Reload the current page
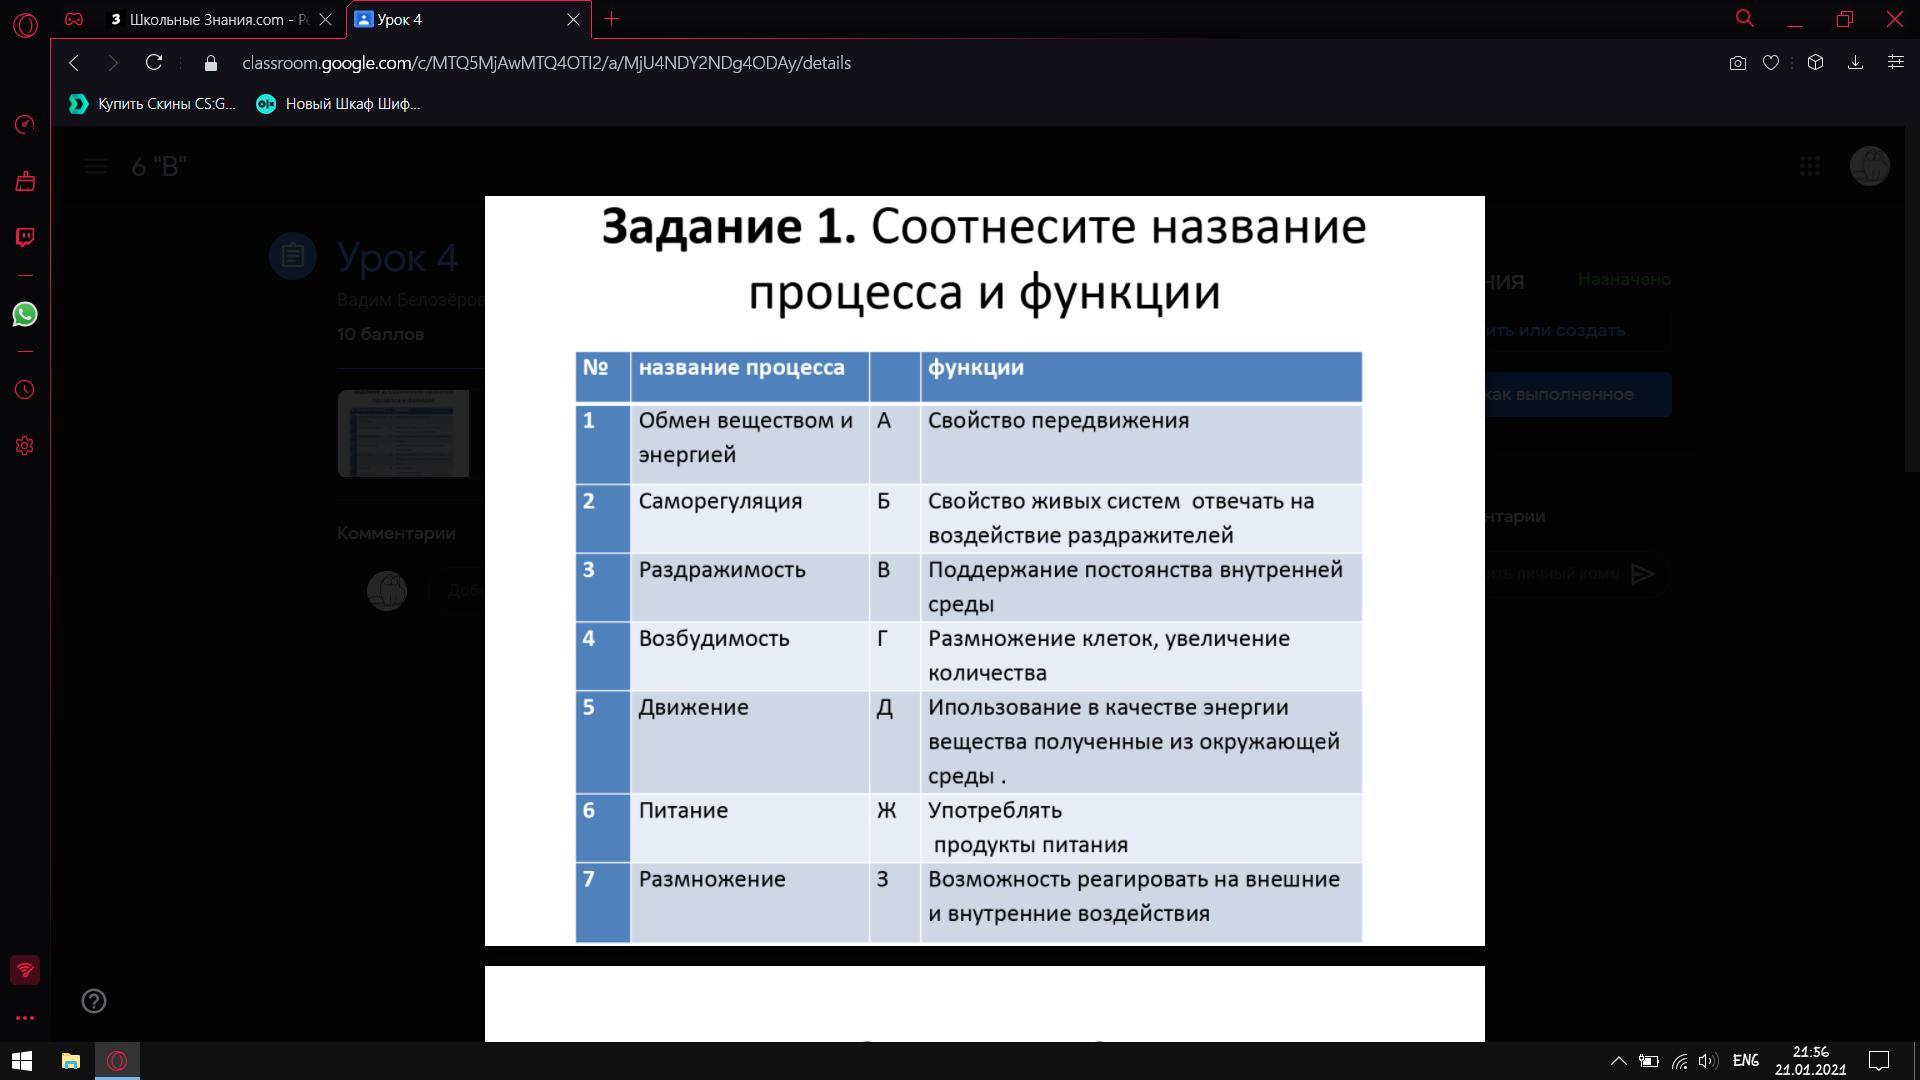Image resolution: width=1920 pixels, height=1080 pixels. coord(154,63)
